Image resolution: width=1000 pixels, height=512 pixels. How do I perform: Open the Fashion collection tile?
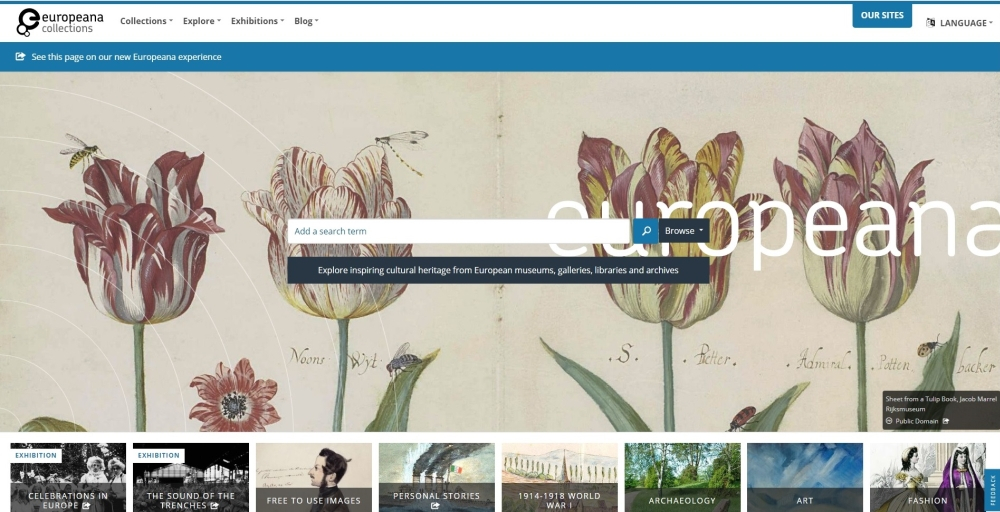928,478
